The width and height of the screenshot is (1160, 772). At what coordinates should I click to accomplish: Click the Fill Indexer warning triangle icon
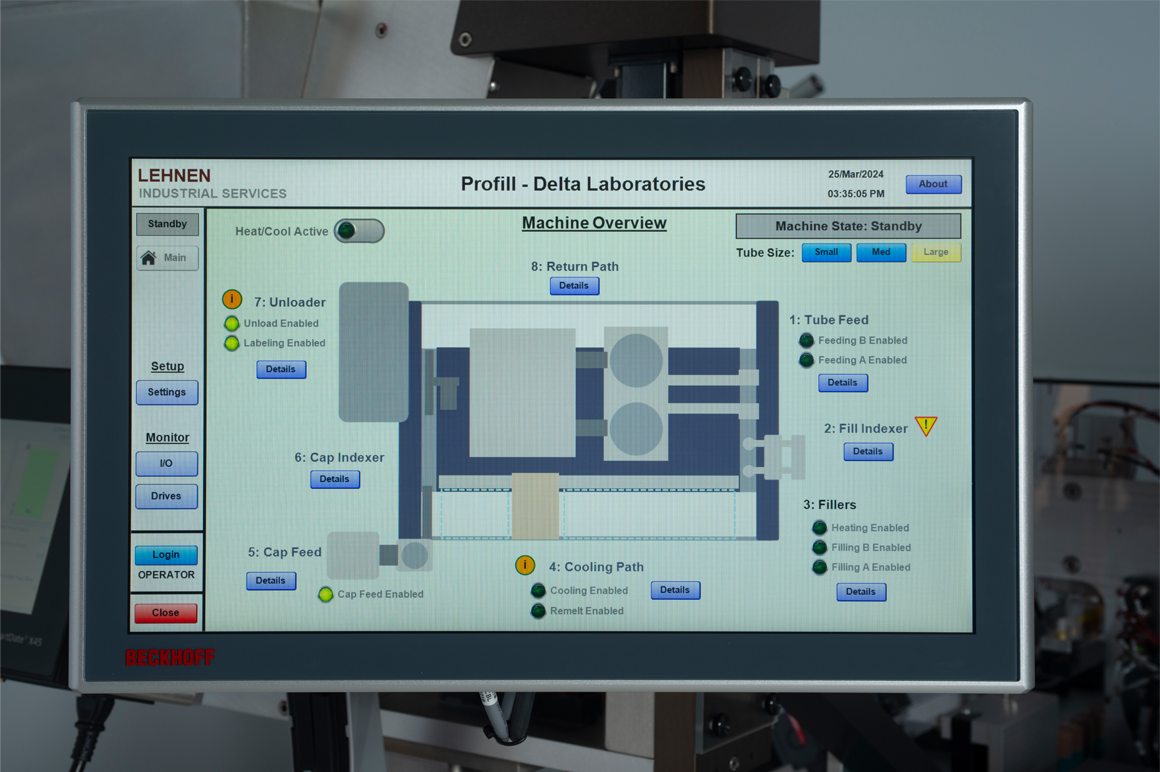tap(926, 426)
